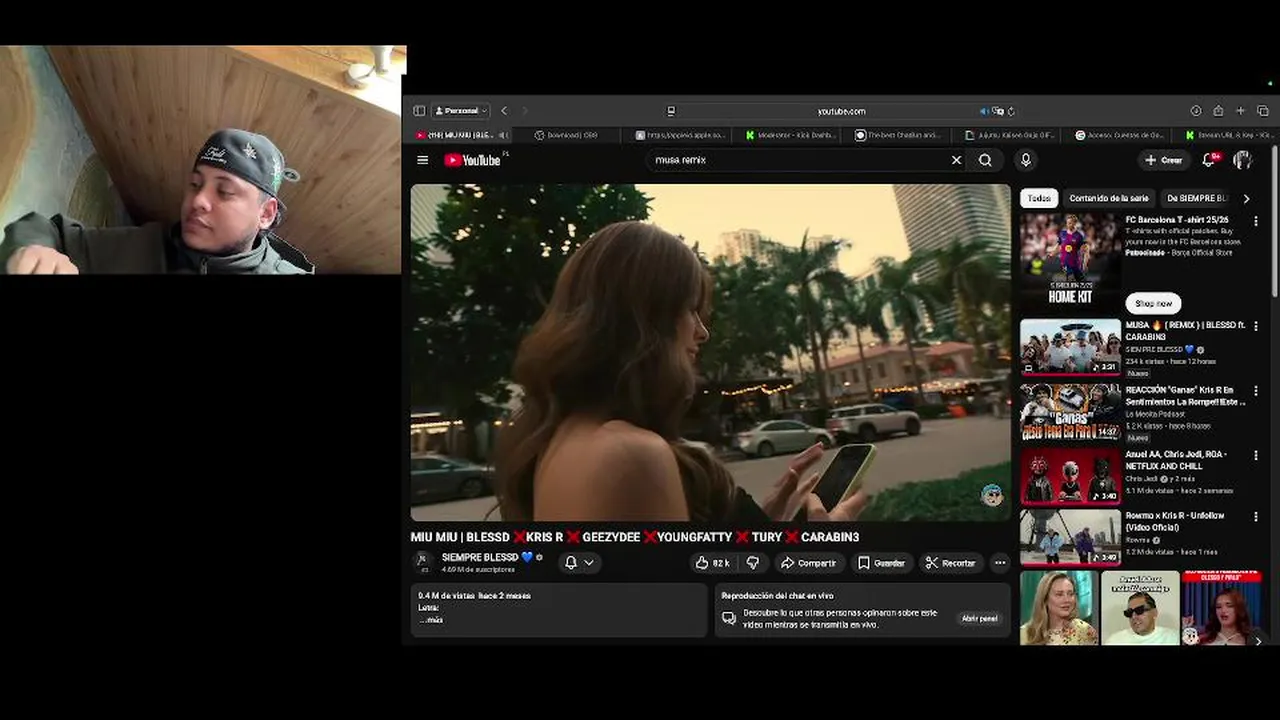Viewport: 1280px width, 720px height.
Task: Select the 'Contenido de la serie' chip
Action: click(1109, 198)
